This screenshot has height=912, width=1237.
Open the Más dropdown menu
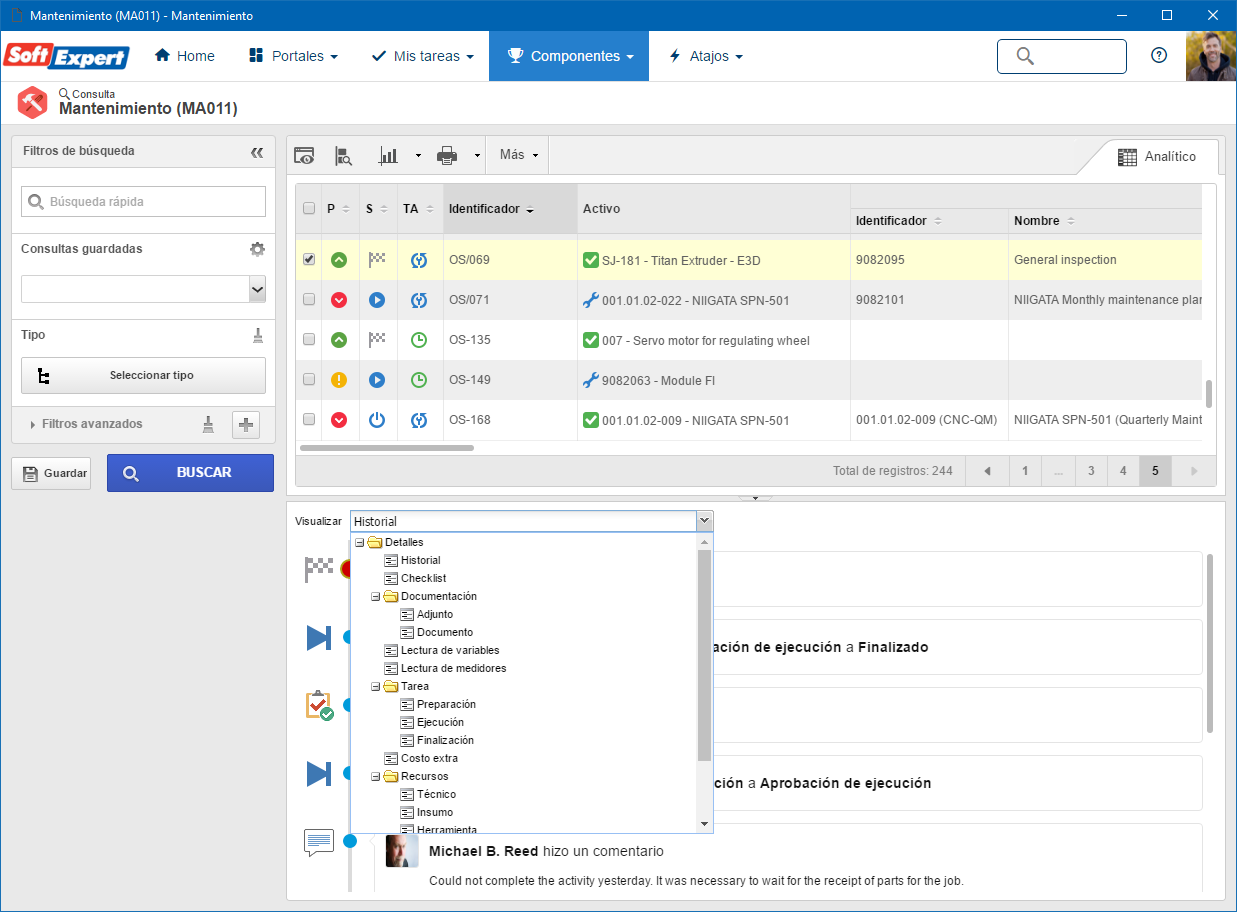point(519,155)
